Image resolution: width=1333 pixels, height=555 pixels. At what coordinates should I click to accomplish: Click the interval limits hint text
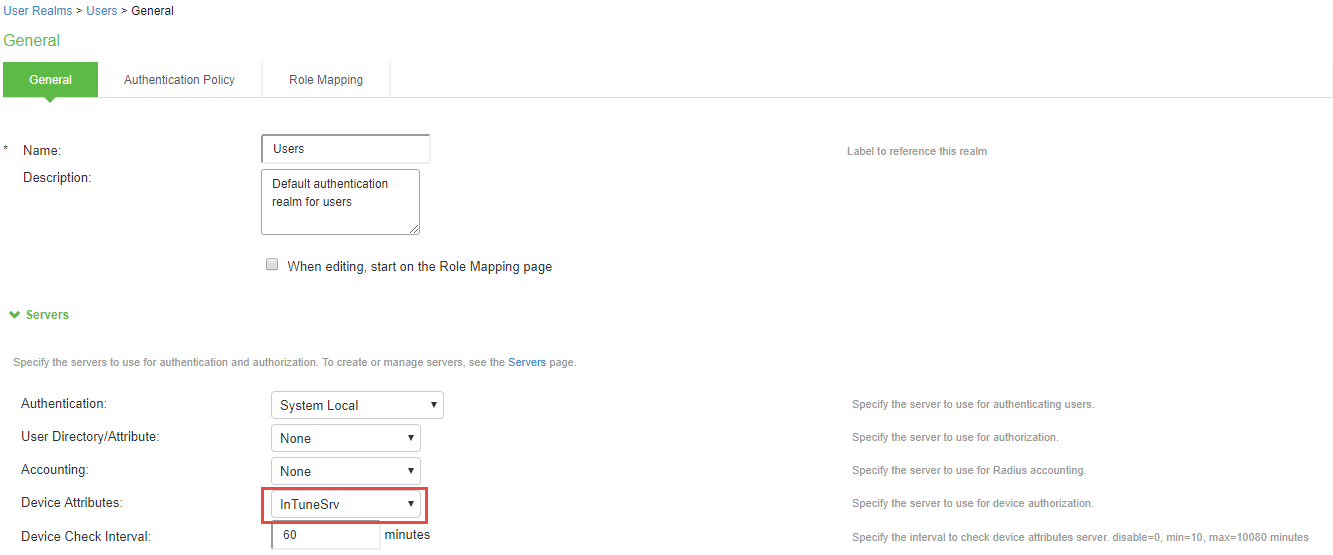coord(1080,537)
